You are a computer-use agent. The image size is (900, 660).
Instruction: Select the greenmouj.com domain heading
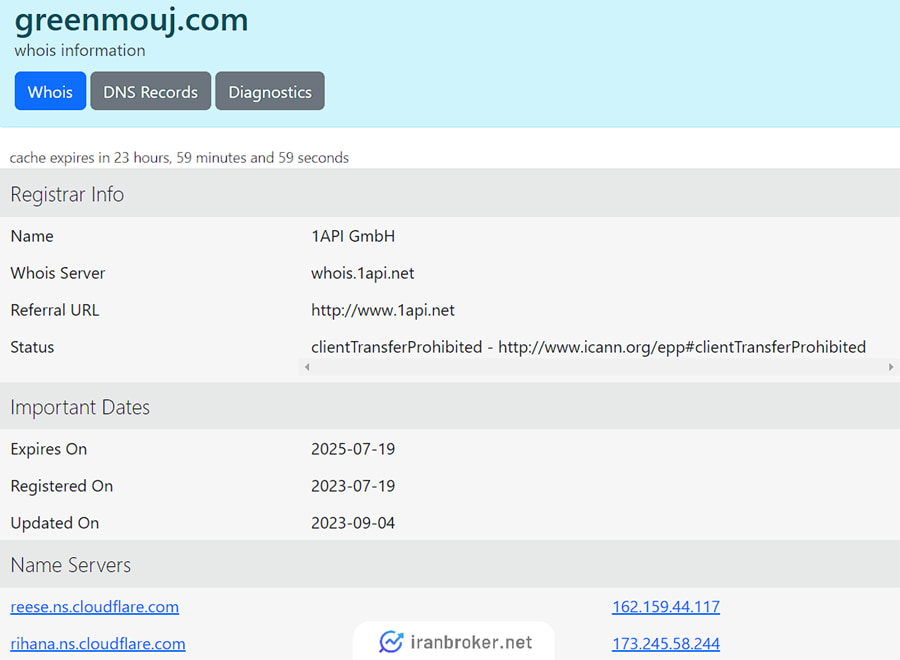point(131,20)
